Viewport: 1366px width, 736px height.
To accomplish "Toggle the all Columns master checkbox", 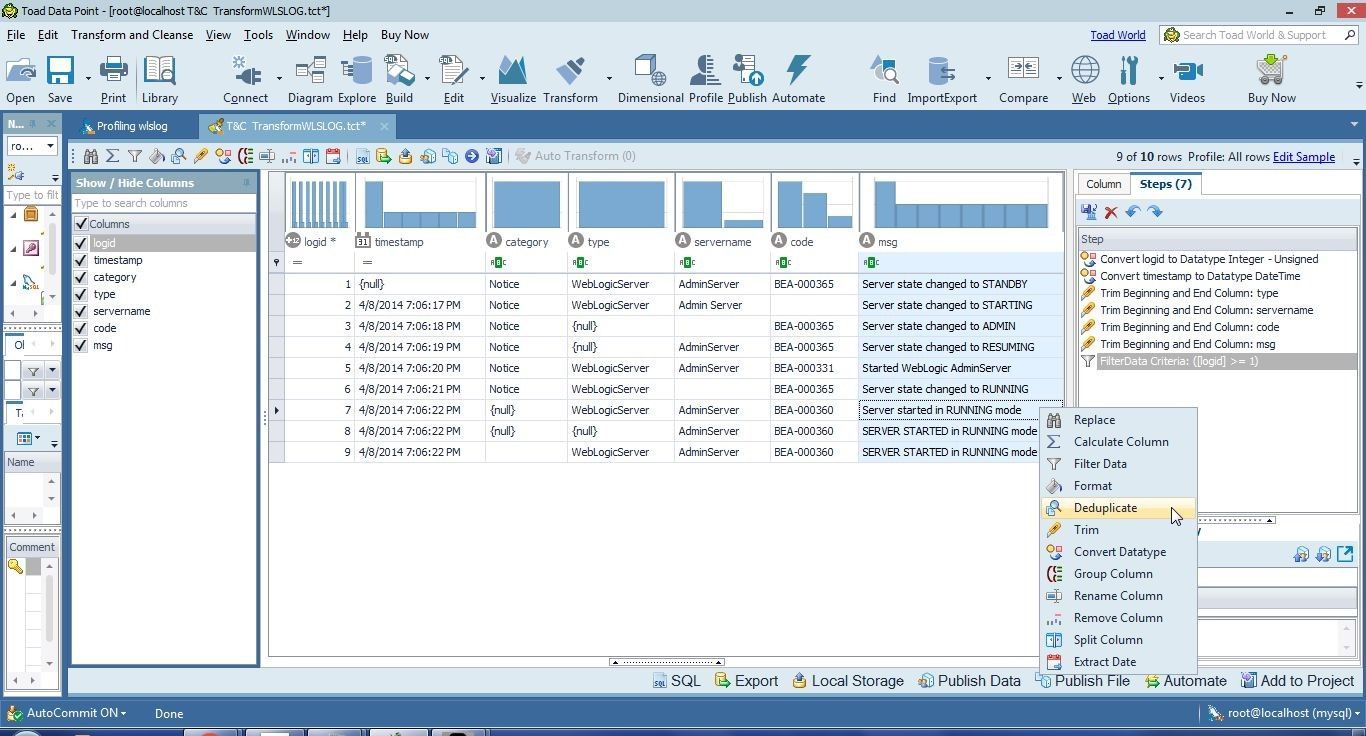I will pos(81,224).
